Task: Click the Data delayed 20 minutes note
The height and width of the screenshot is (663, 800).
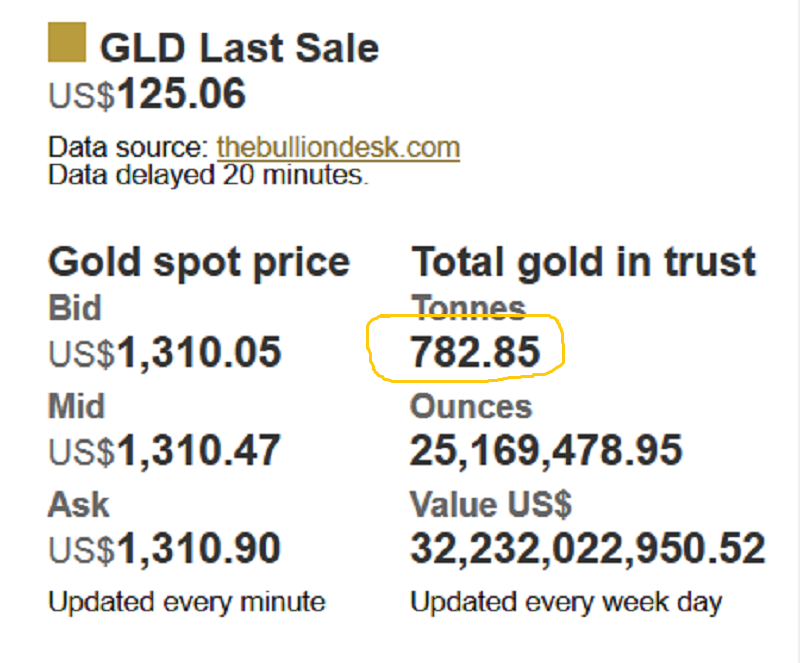Action: point(208,175)
